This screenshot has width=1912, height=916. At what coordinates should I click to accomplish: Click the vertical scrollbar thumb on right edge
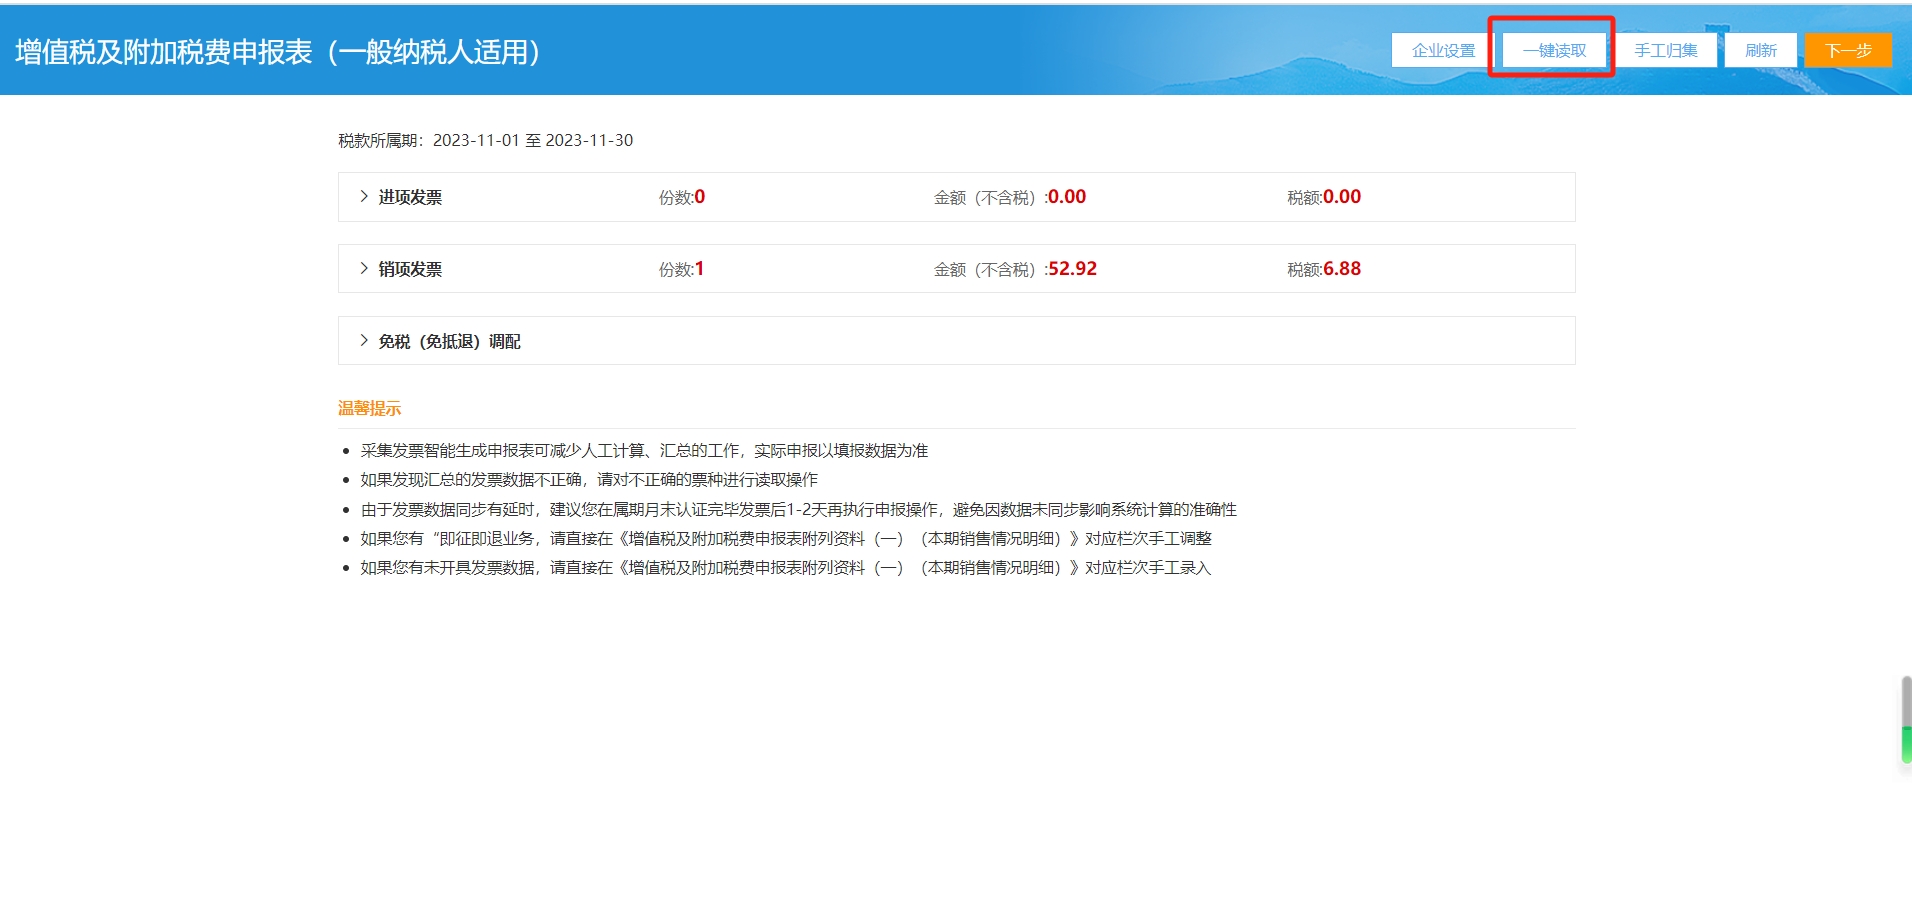[1906, 720]
